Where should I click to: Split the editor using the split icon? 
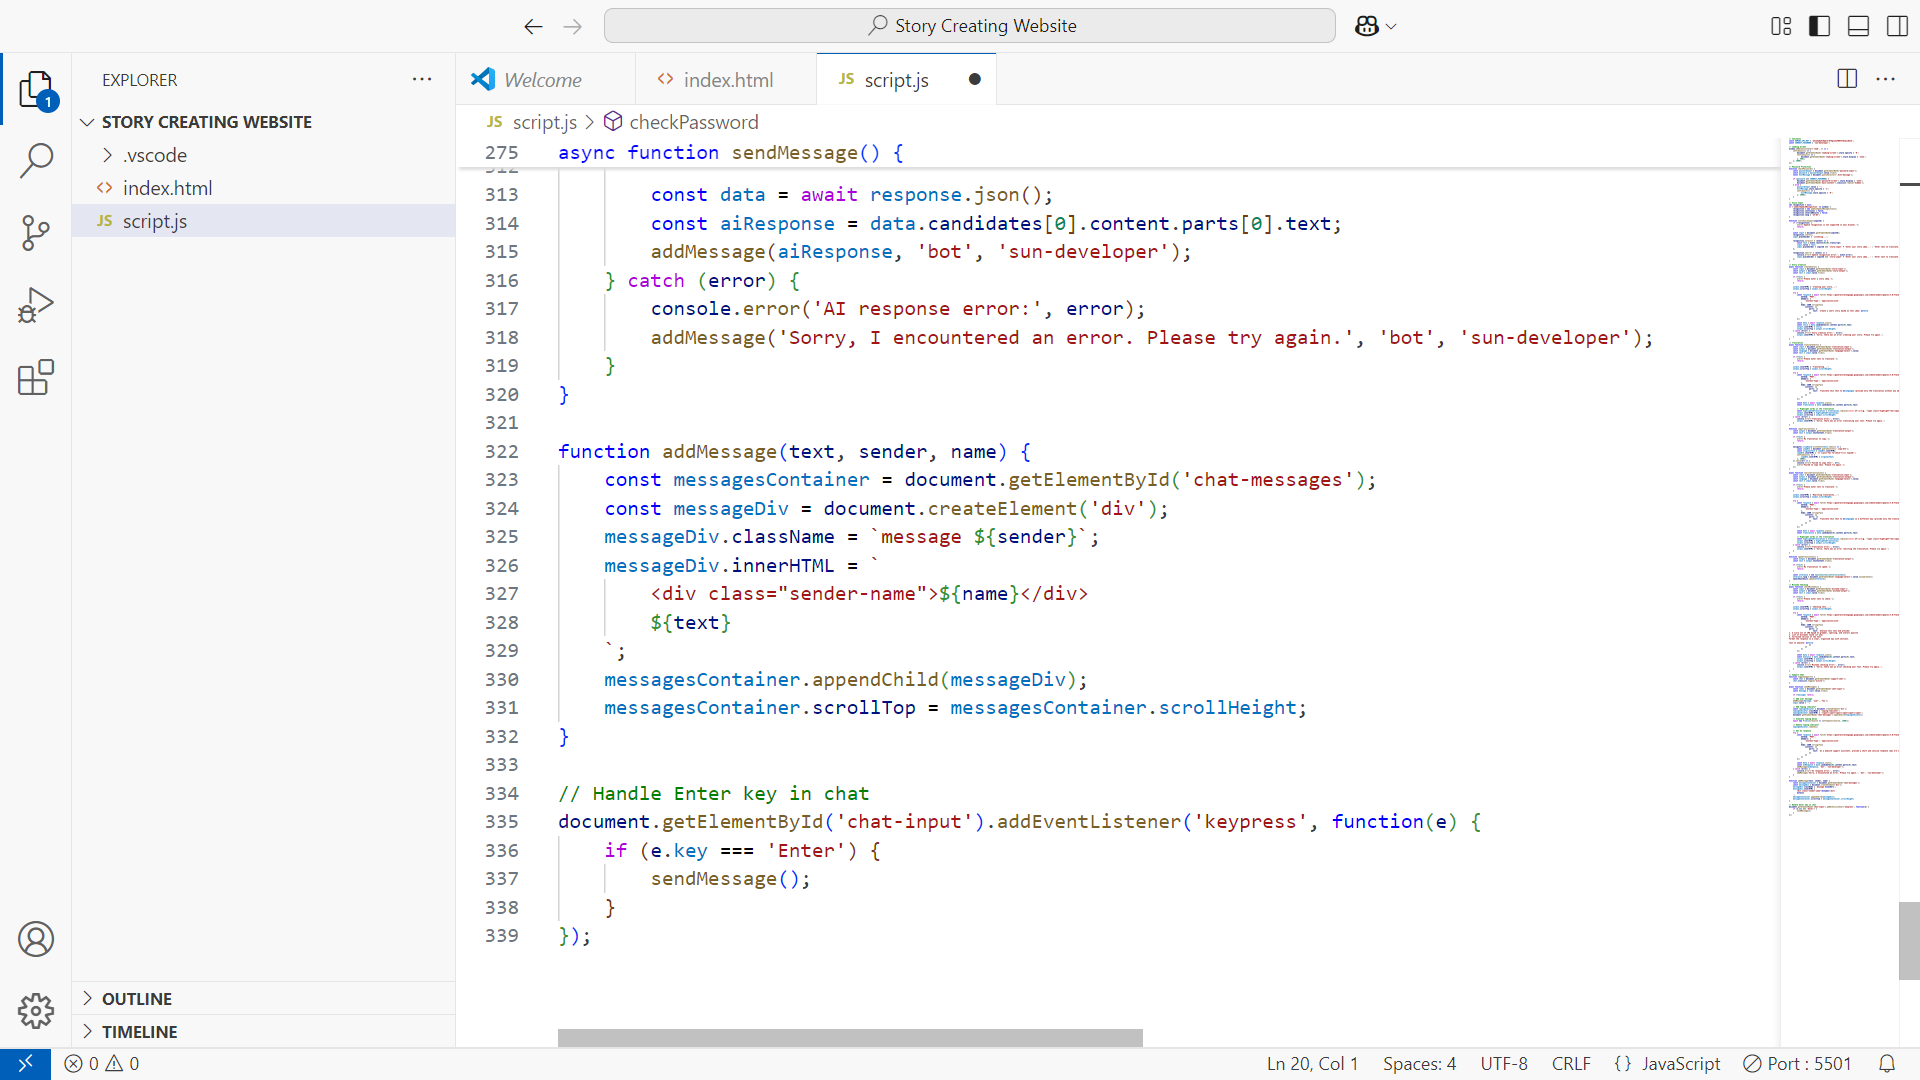coord(1846,79)
